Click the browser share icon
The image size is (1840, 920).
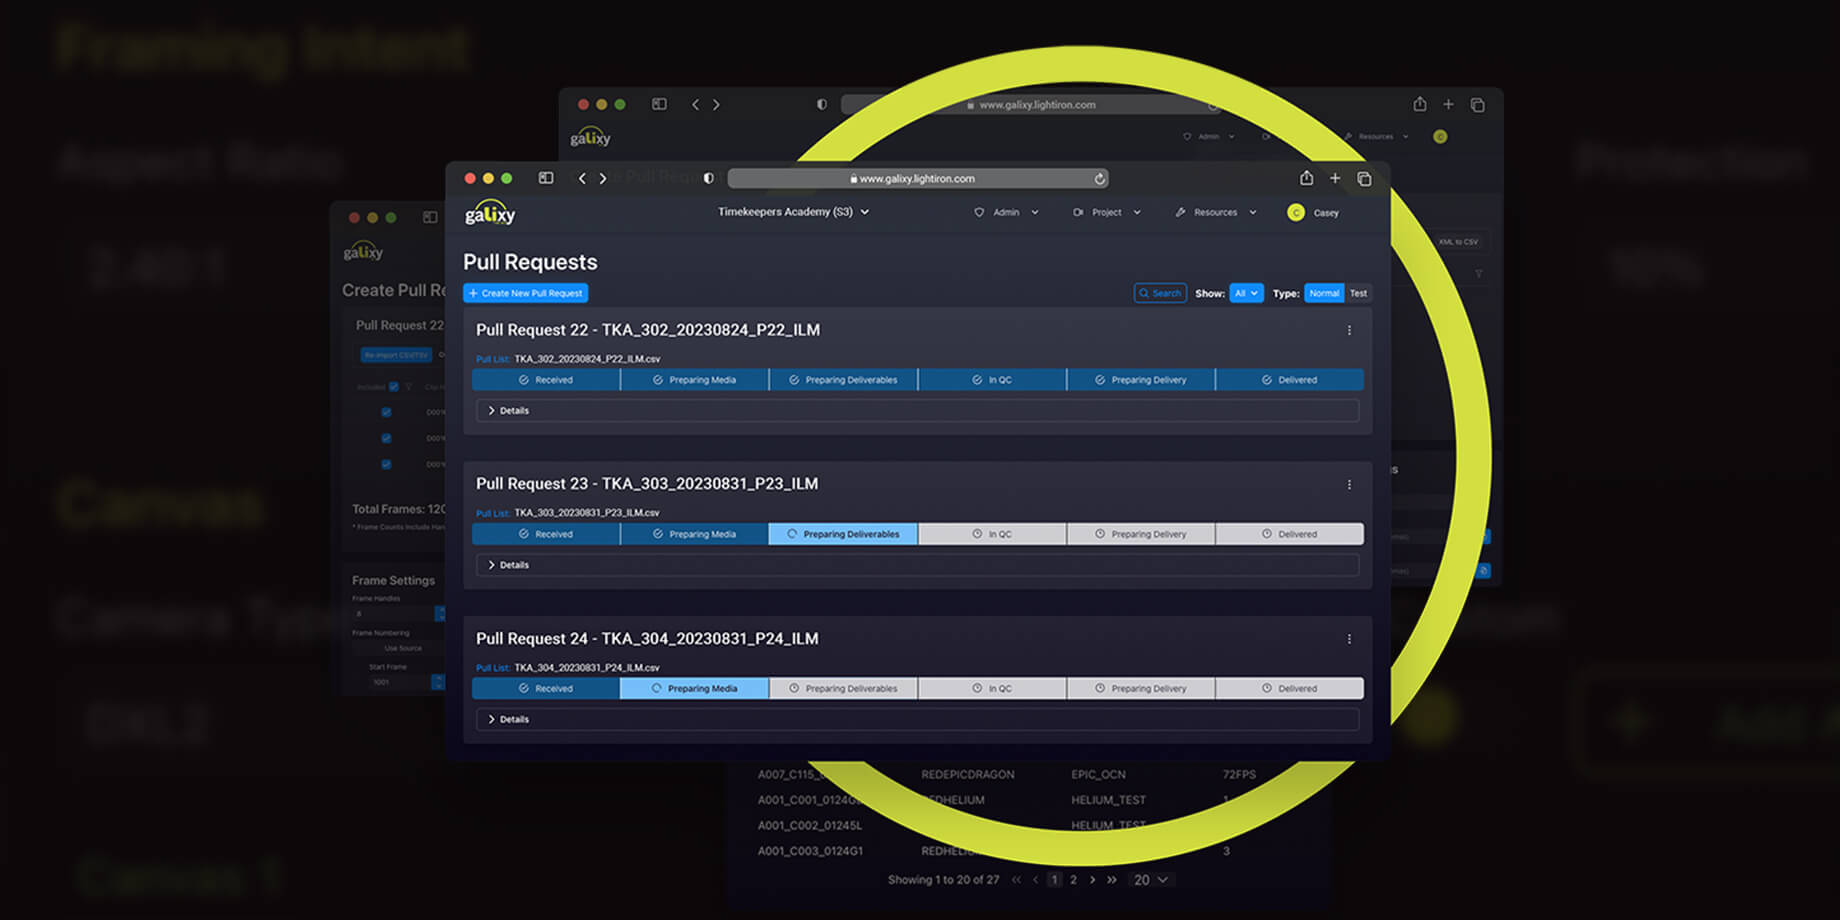click(1306, 178)
